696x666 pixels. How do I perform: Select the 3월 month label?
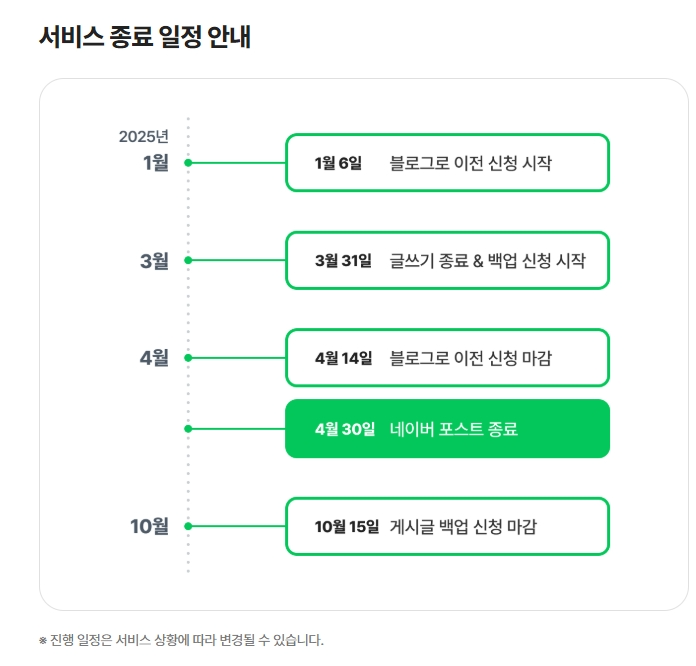click(x=154, y=261)
